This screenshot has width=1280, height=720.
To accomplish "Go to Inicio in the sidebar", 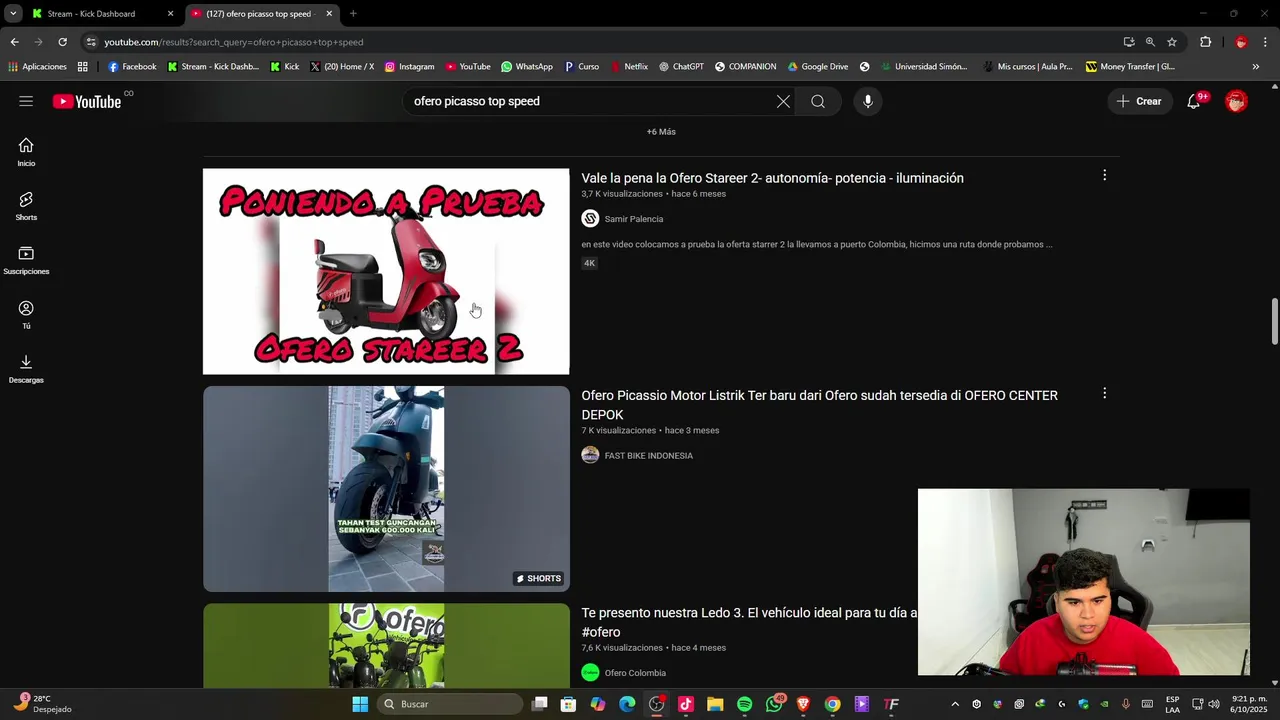I will coord(26,152).
